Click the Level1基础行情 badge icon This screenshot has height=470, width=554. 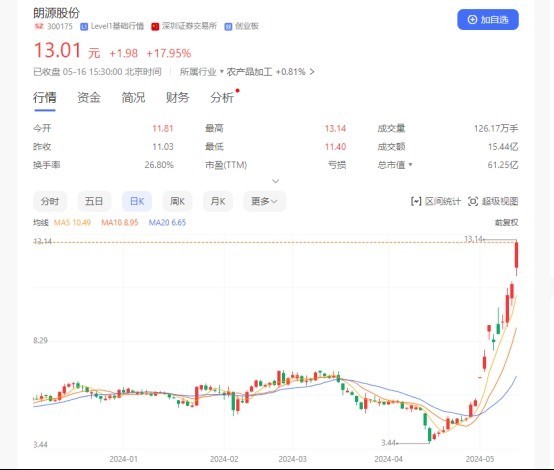pyautogui.click(x=84, y=27)
